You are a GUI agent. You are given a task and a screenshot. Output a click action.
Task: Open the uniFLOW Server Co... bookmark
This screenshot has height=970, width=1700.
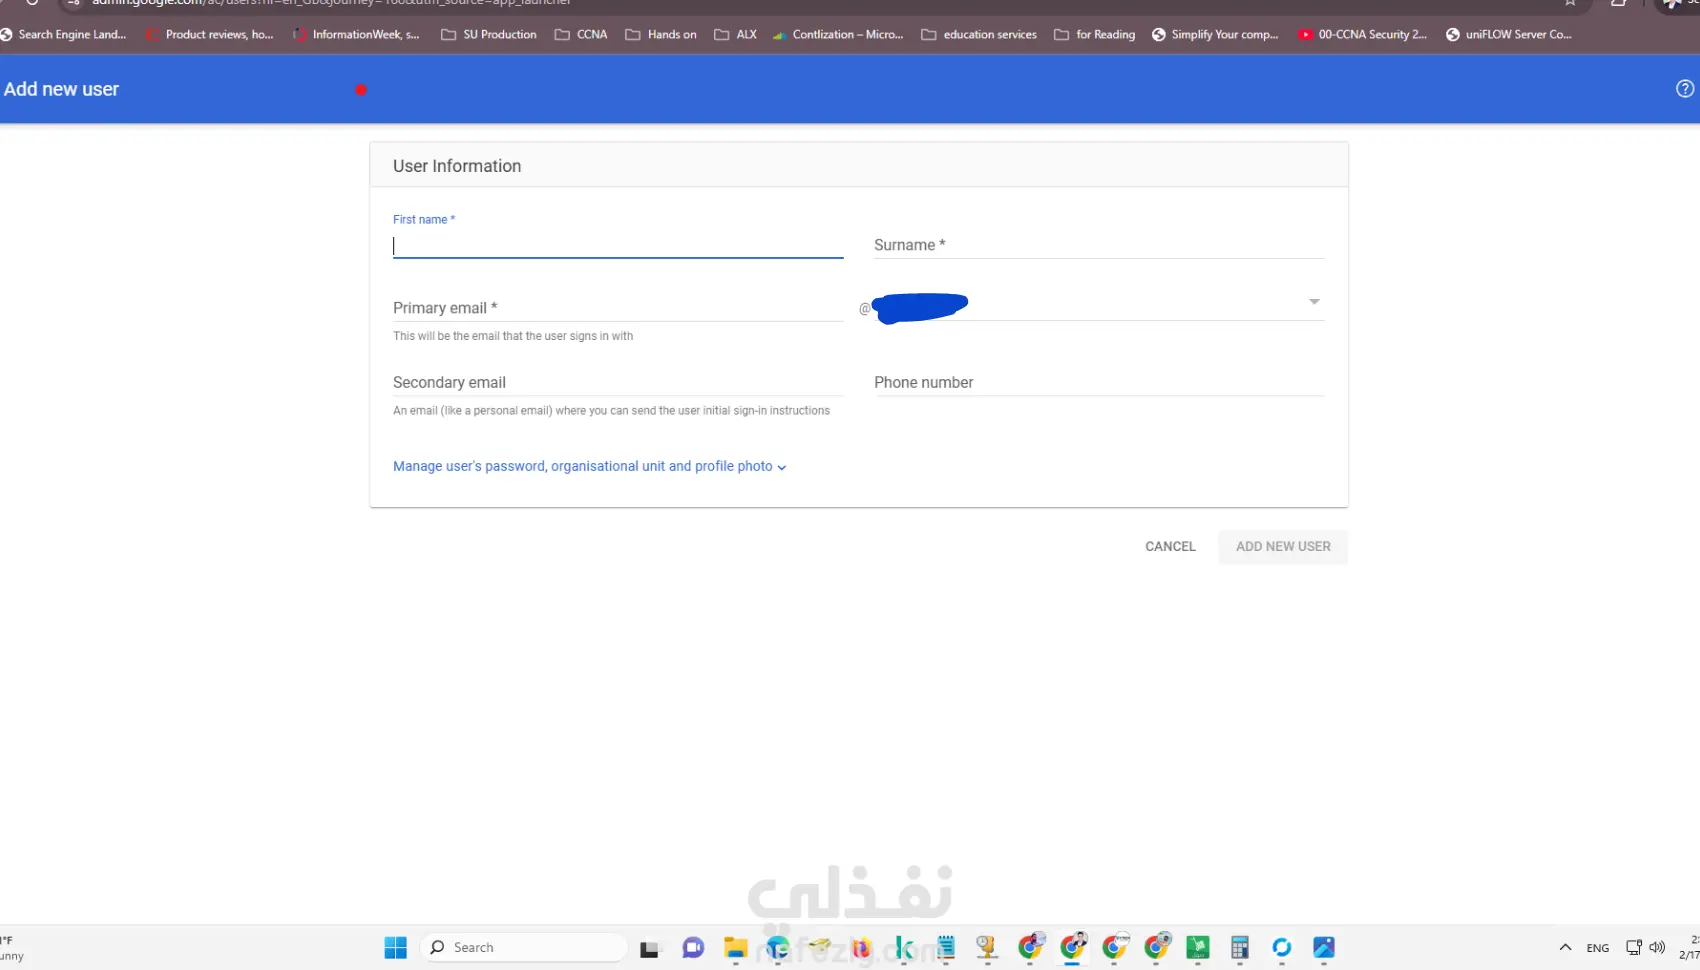1509,34
